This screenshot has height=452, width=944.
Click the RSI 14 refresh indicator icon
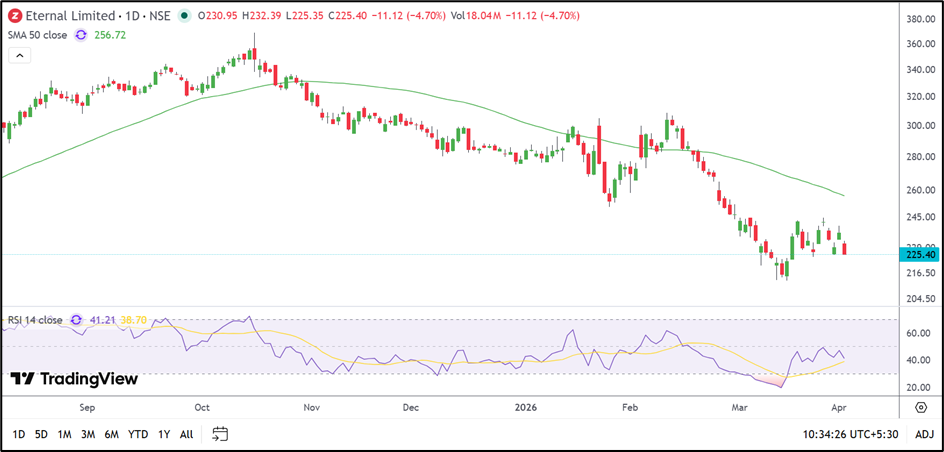(x=71, y=320)
